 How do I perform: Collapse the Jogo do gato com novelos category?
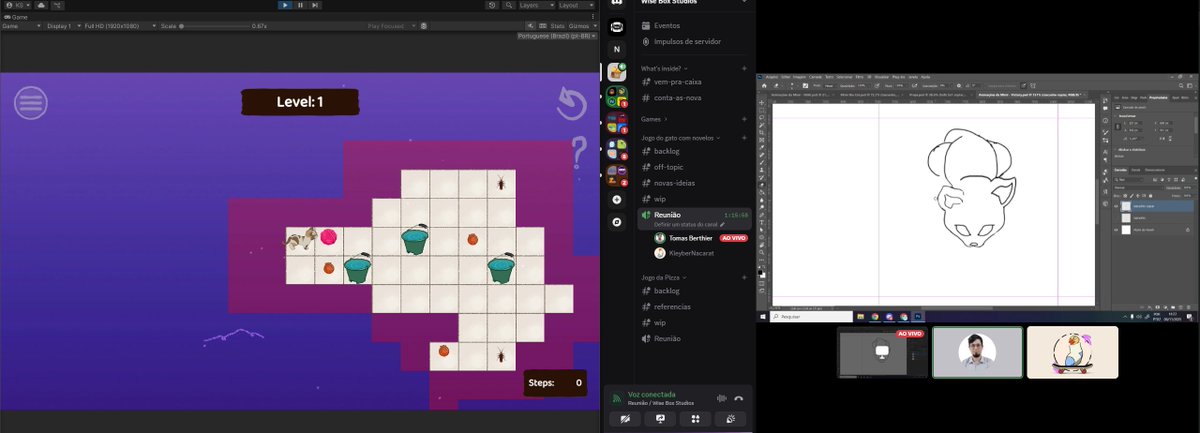pos(681,138)
